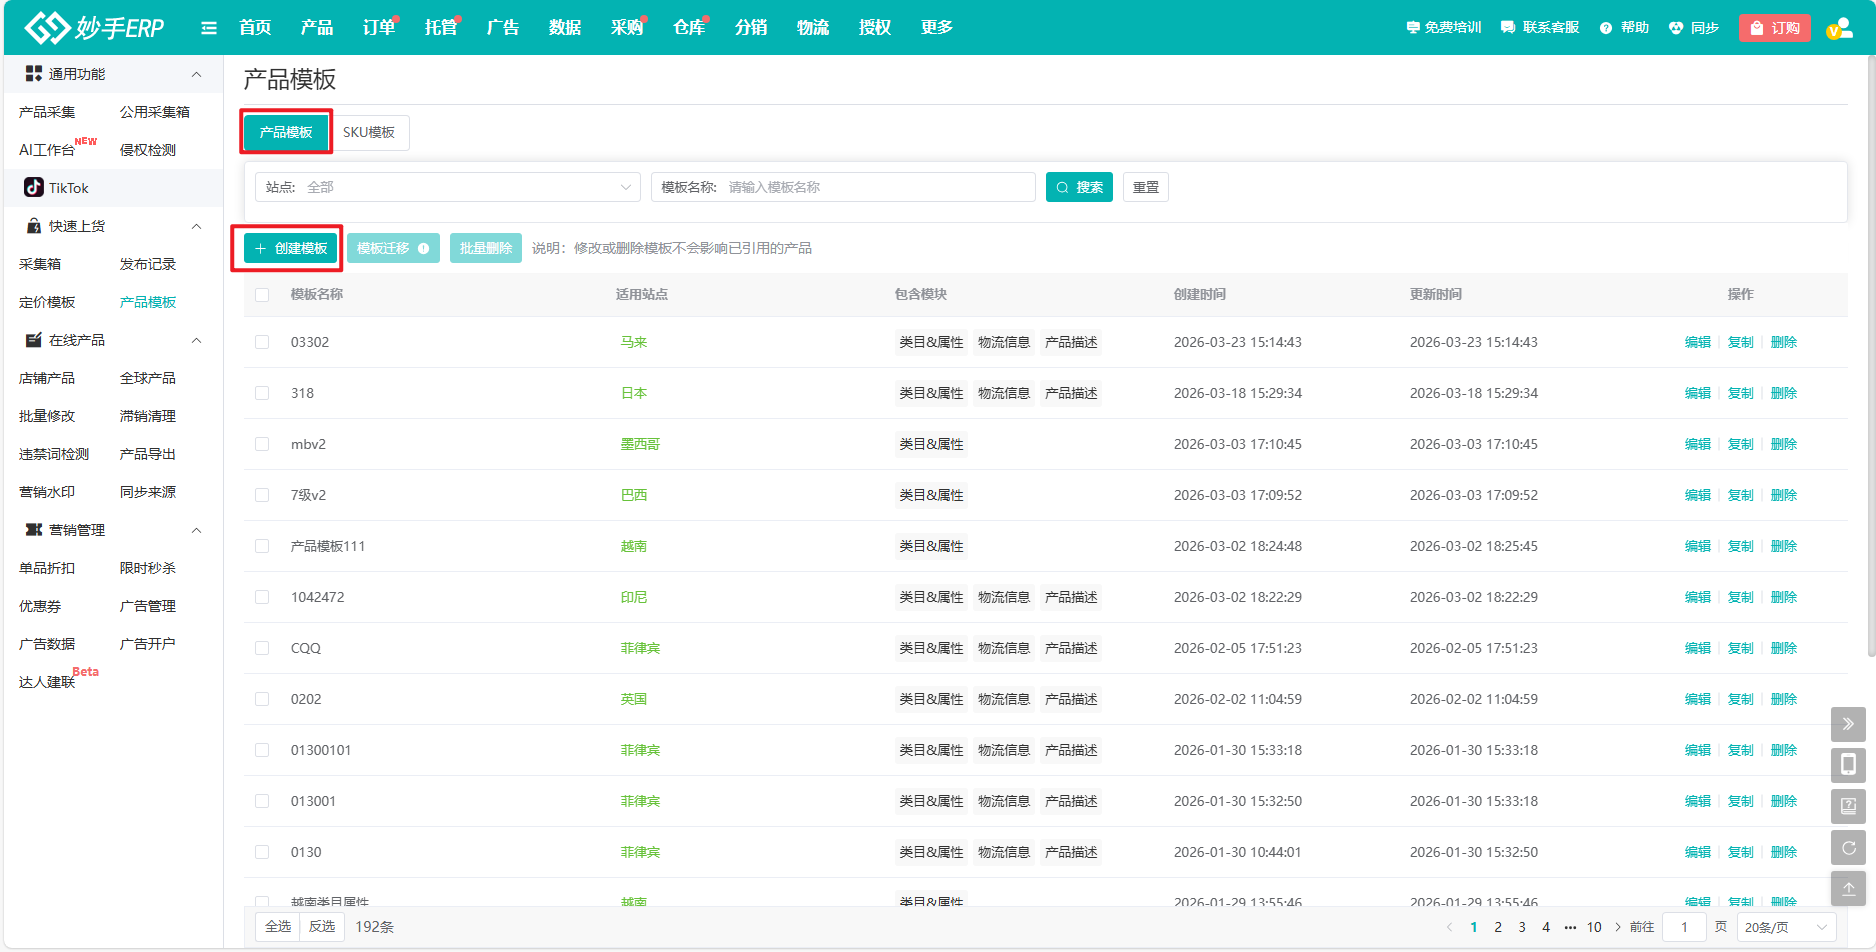Collapse the 通用功能 sidebar section
The width and height of the screenshot is (1876, 952).
click(196, 74)
